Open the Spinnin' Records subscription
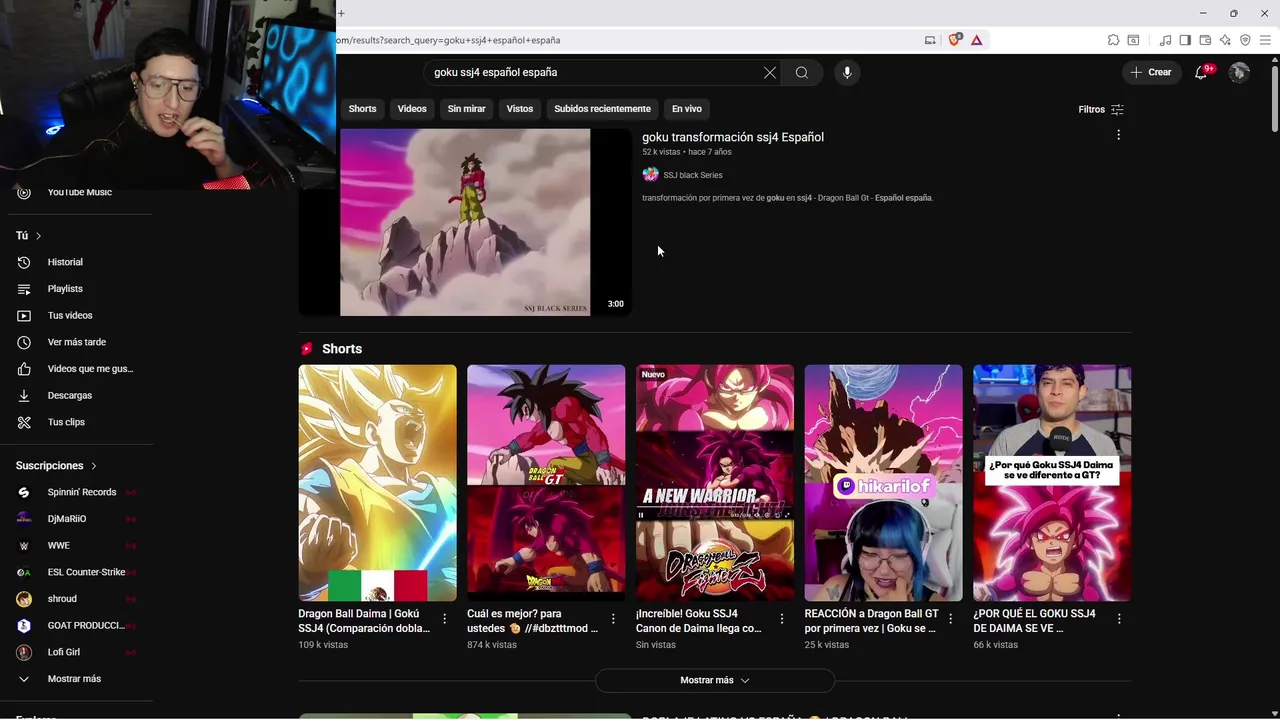 coord(84,492)
